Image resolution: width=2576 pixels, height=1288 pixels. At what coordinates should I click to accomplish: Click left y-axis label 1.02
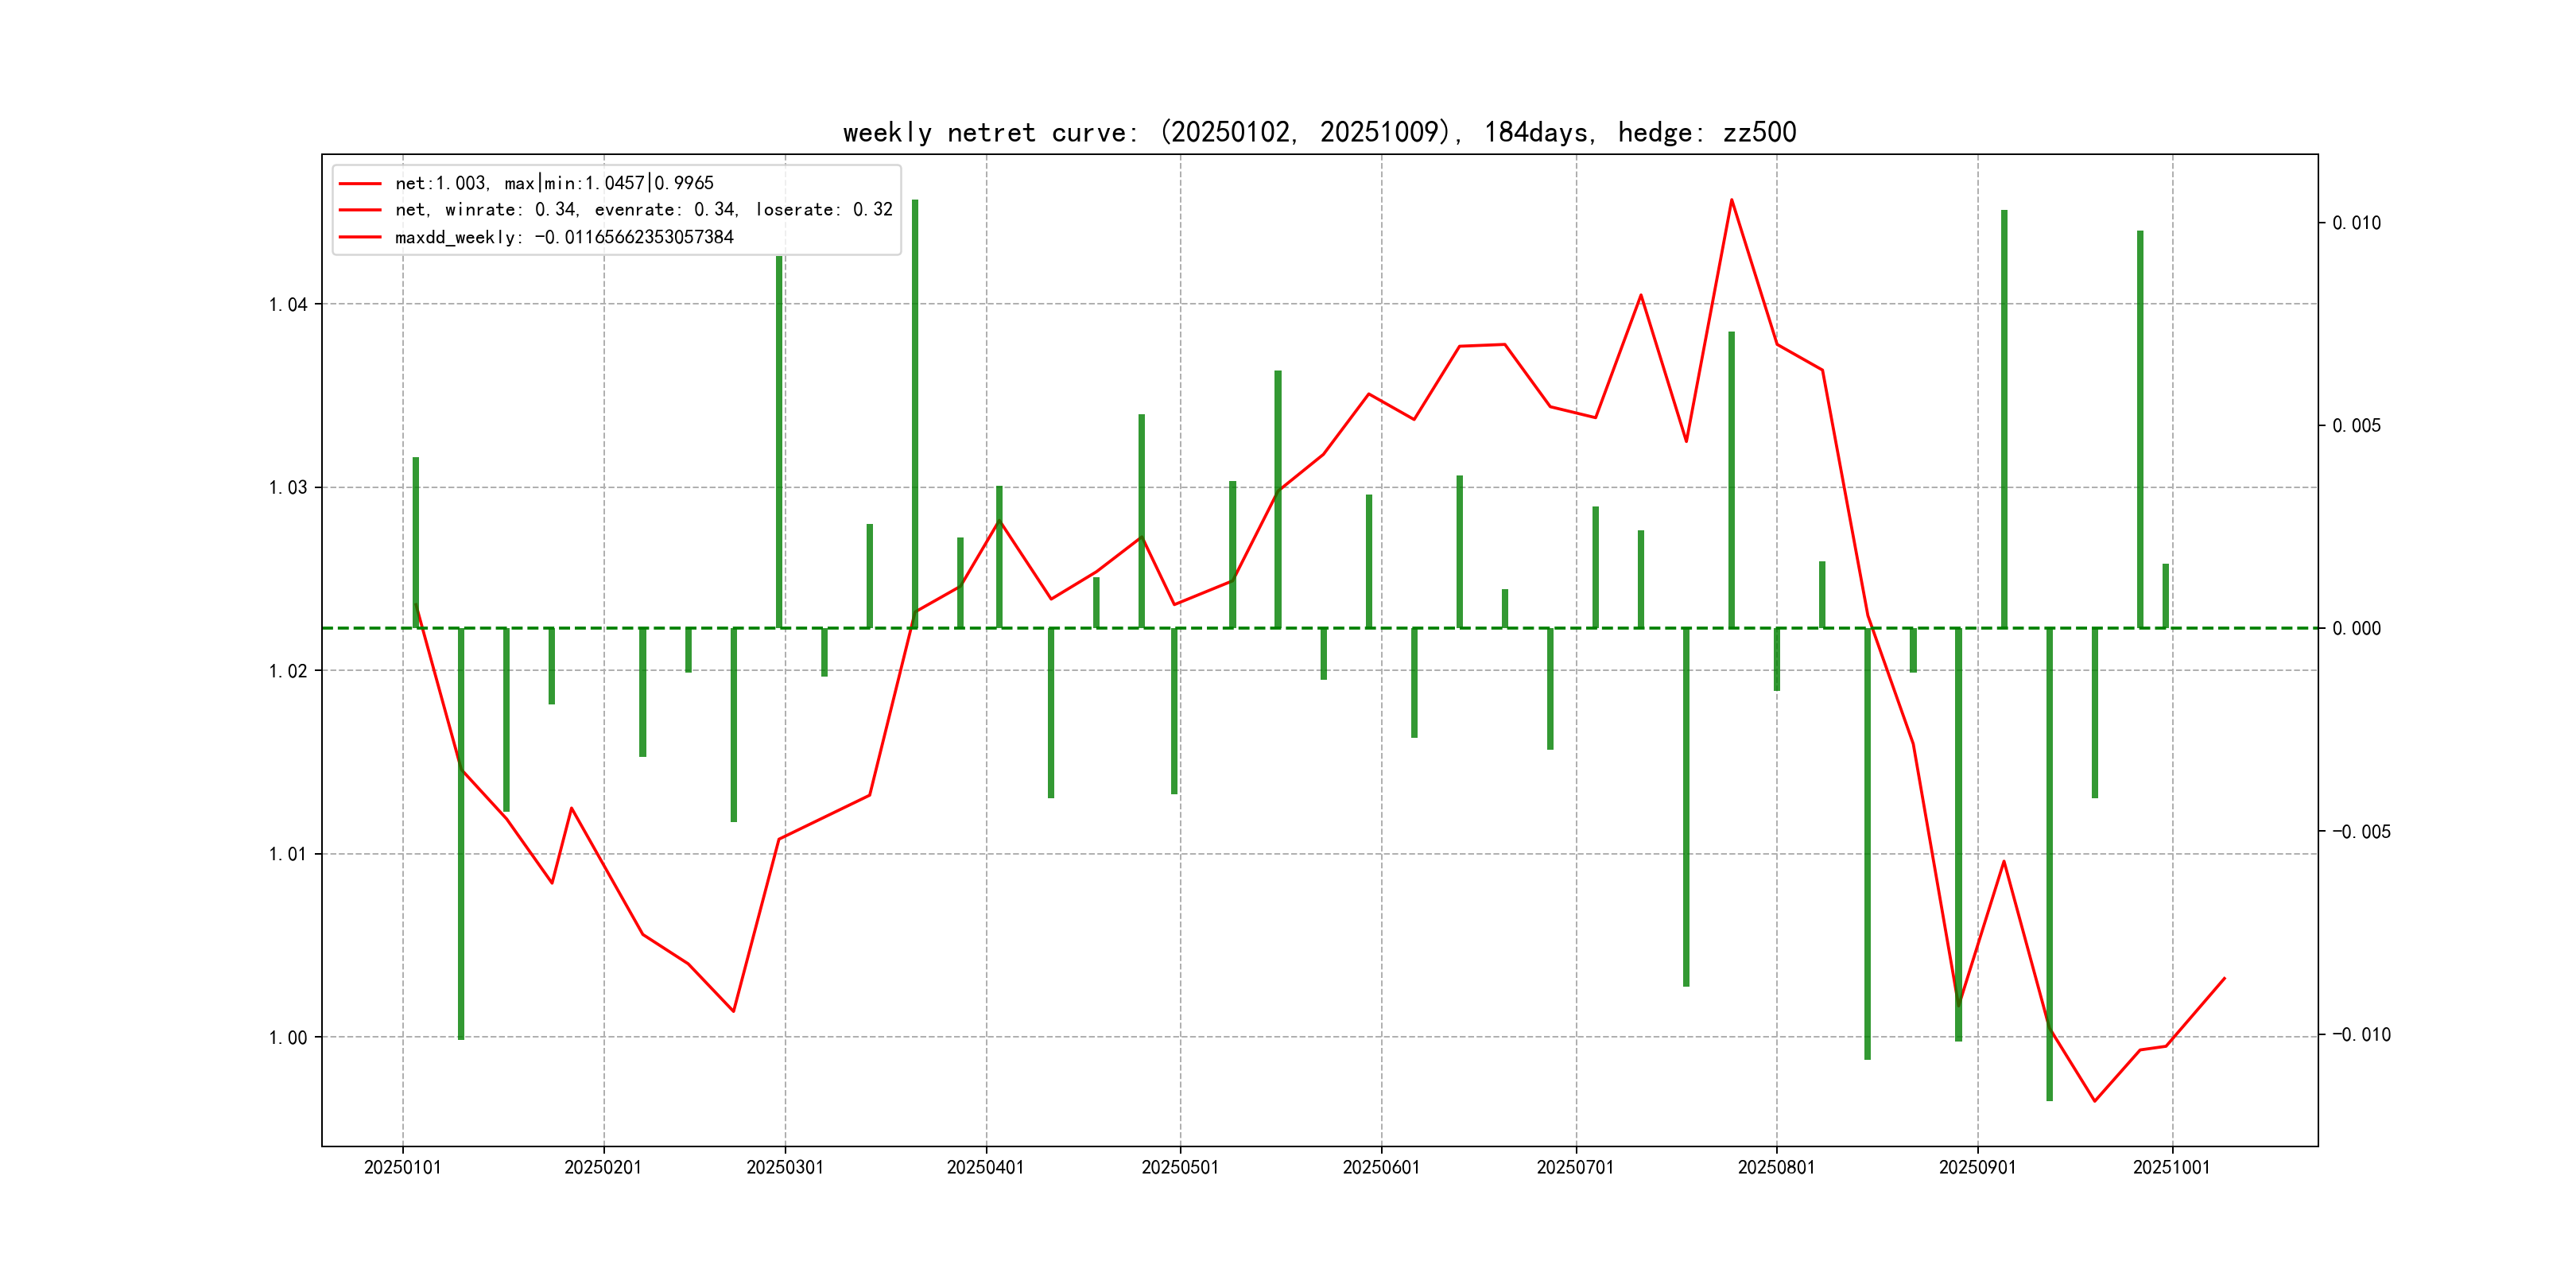288,671
